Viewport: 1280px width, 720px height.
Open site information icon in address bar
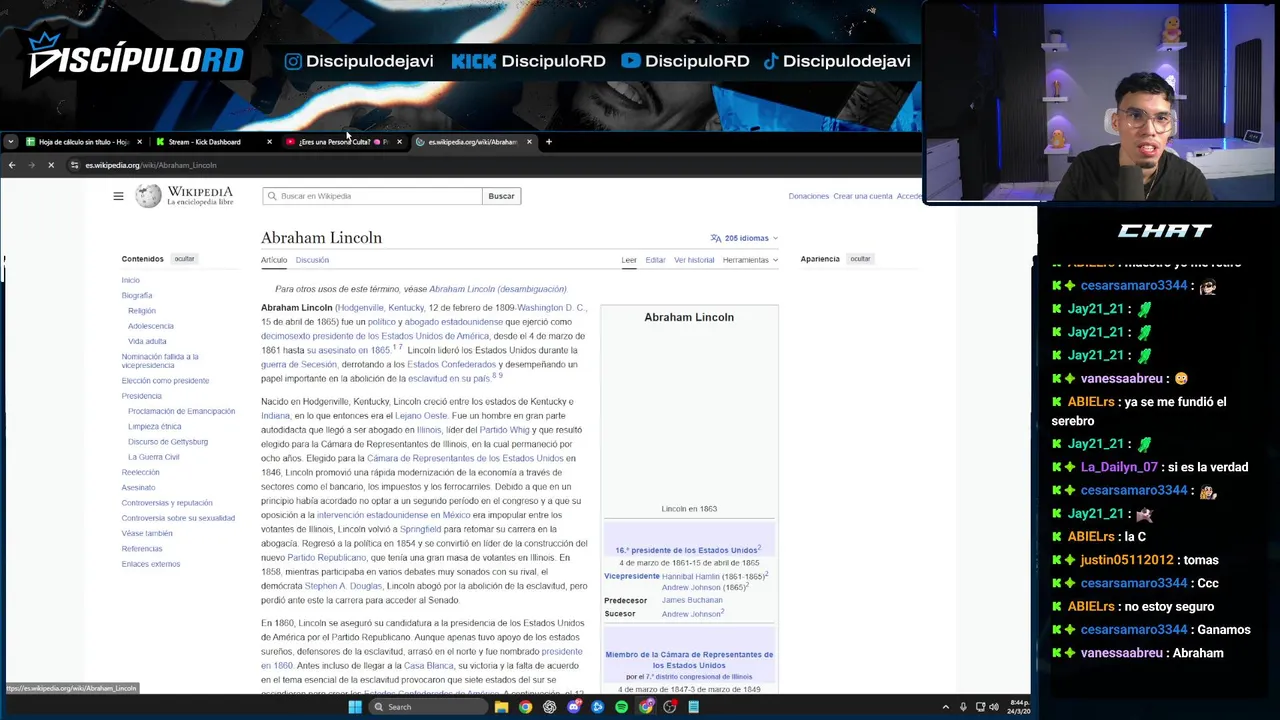(74, 165)
